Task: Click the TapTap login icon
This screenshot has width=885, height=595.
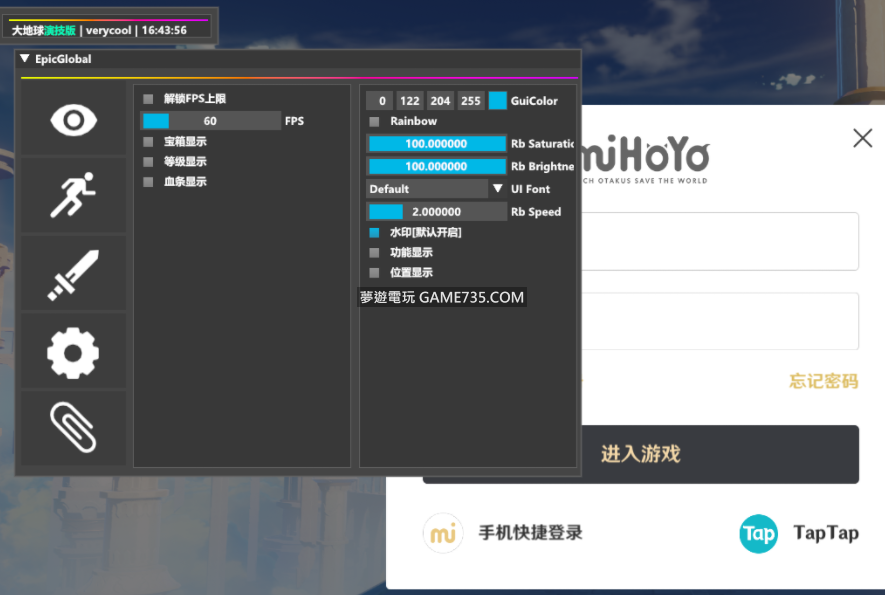Action: click(x=759, y=533)
